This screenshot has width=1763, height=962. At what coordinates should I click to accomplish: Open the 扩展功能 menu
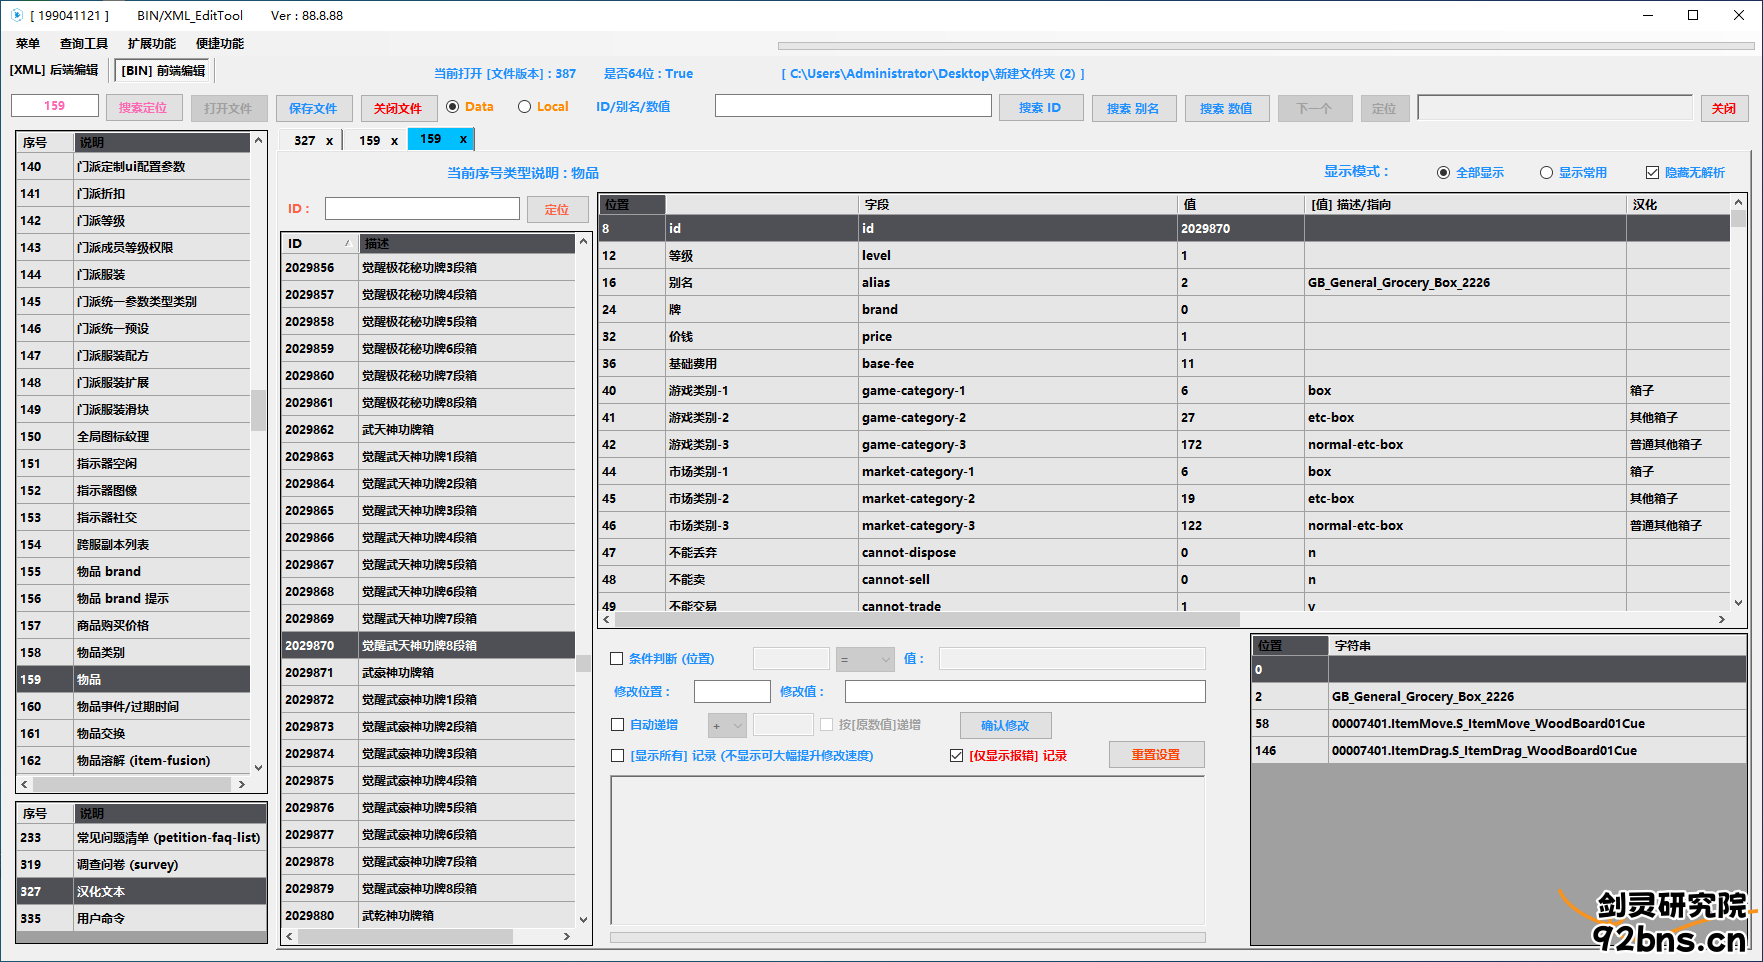point(152,44)
